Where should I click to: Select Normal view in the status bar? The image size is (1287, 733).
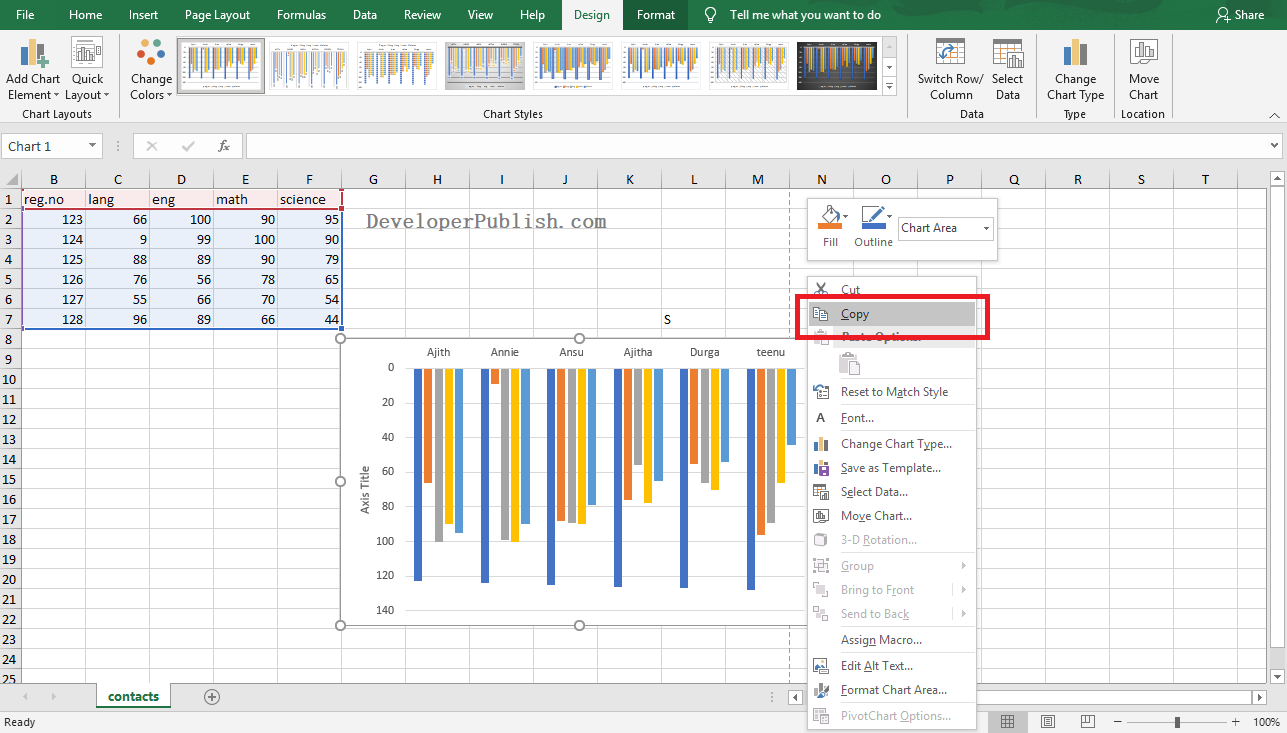coord(1008,721)
